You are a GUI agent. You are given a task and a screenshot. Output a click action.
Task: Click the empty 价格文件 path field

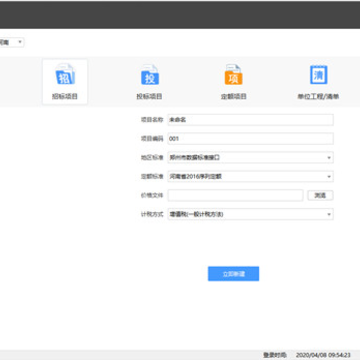pos(235,196)
